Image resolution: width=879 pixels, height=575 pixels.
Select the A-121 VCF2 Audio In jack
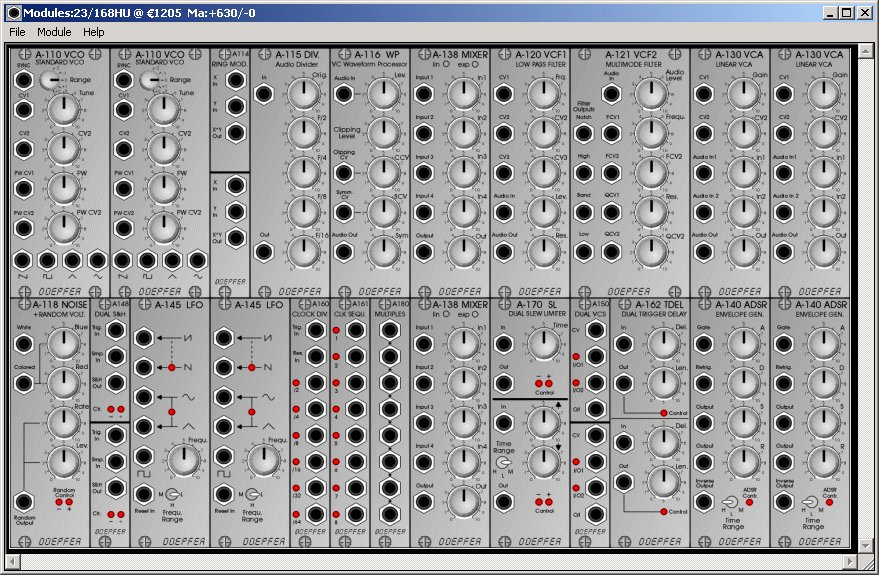[612, 94]
